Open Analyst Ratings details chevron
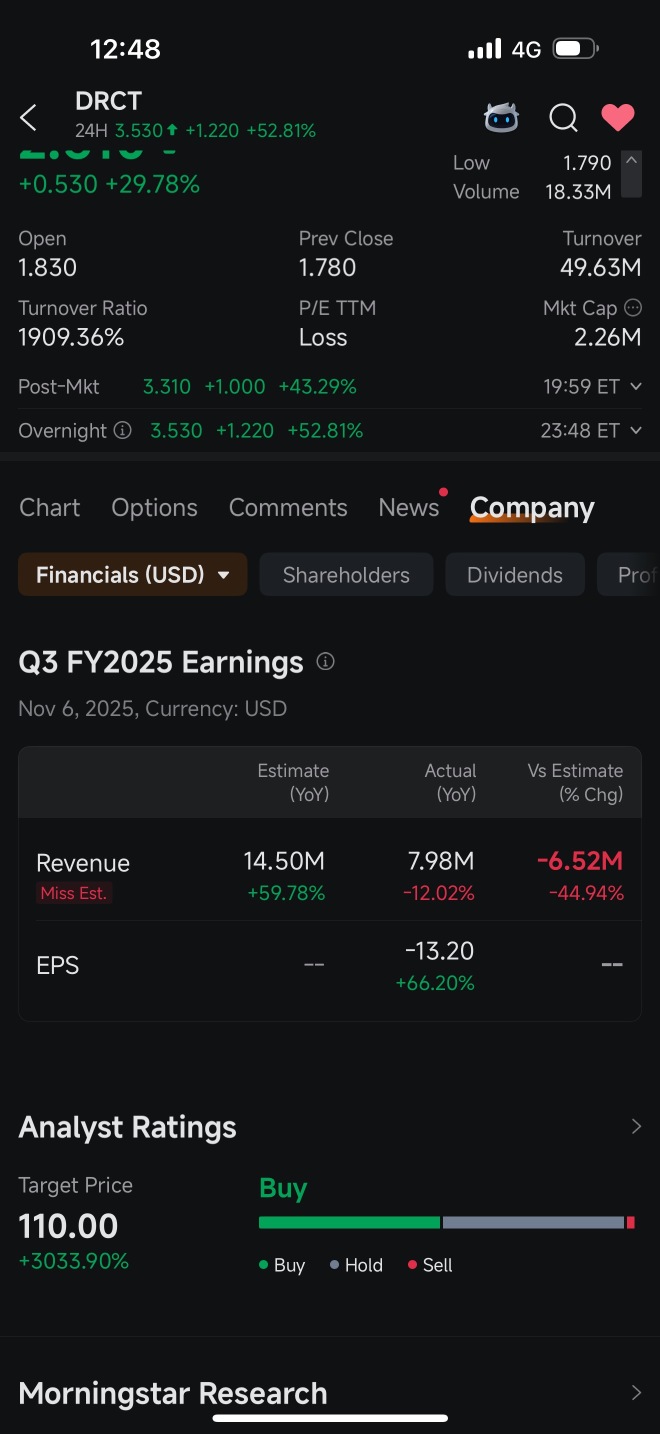Image resolution: width=660 pixels, height=1434 pixels. [x=636, y=1127]
